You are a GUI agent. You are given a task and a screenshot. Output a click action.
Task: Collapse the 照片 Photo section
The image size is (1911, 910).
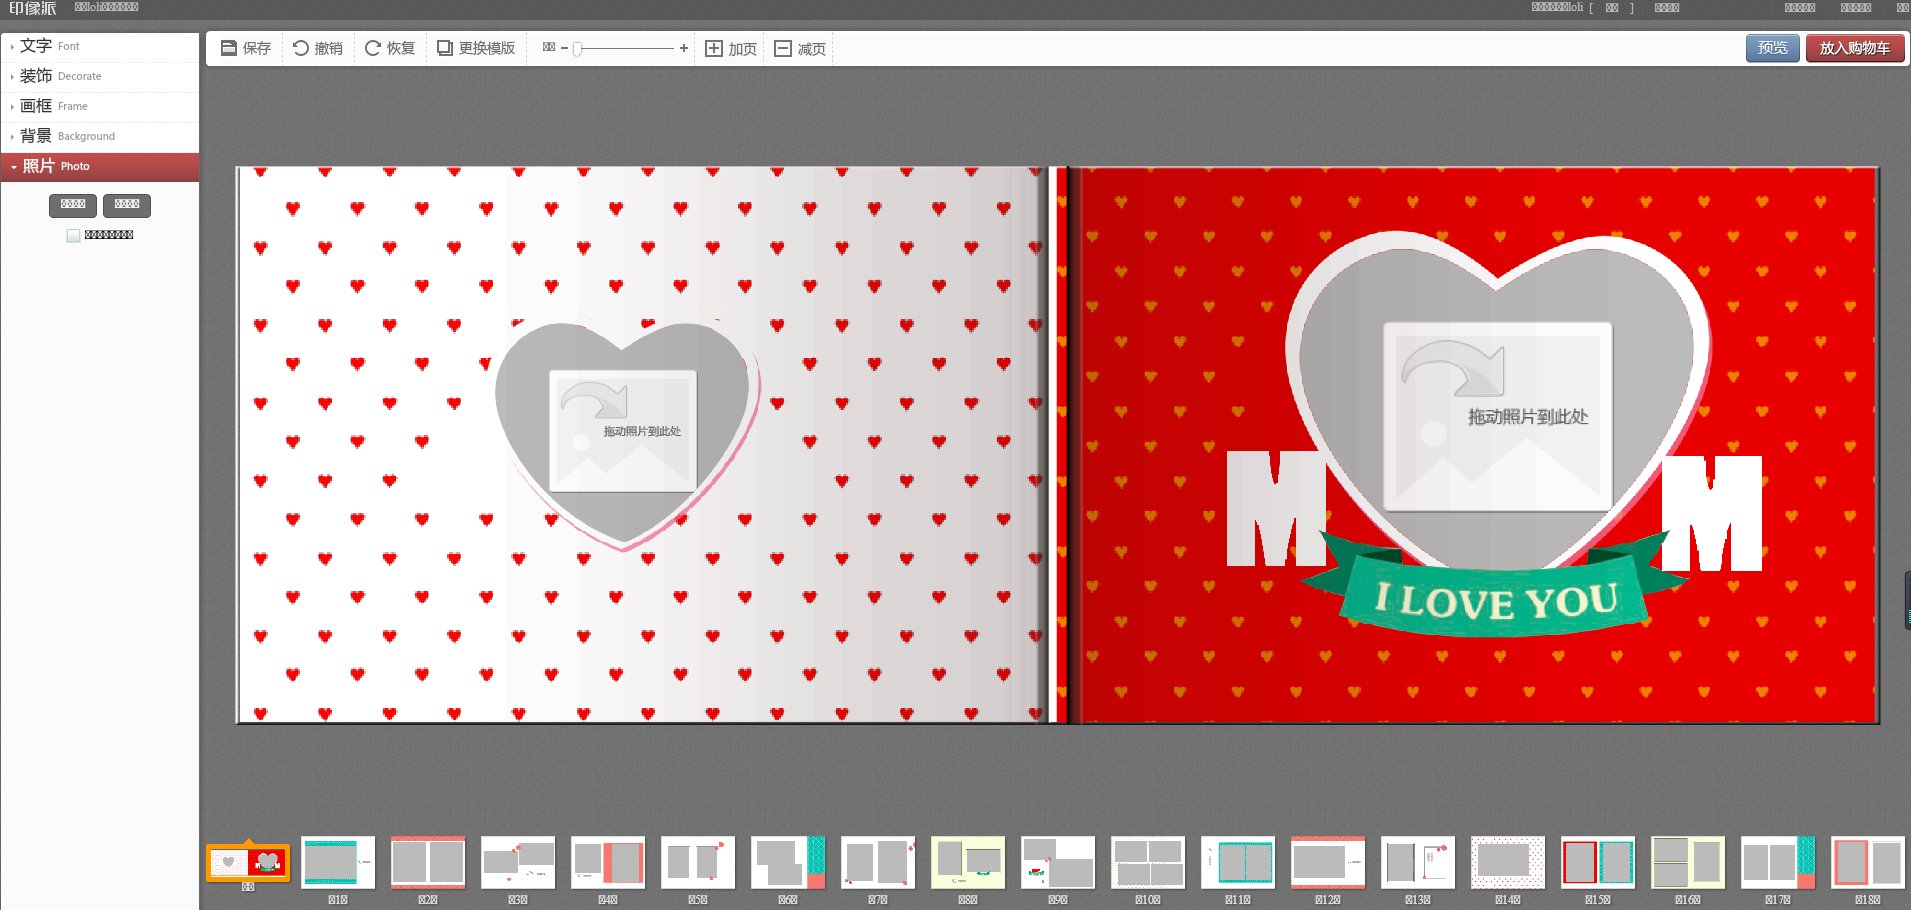[56, 166]
